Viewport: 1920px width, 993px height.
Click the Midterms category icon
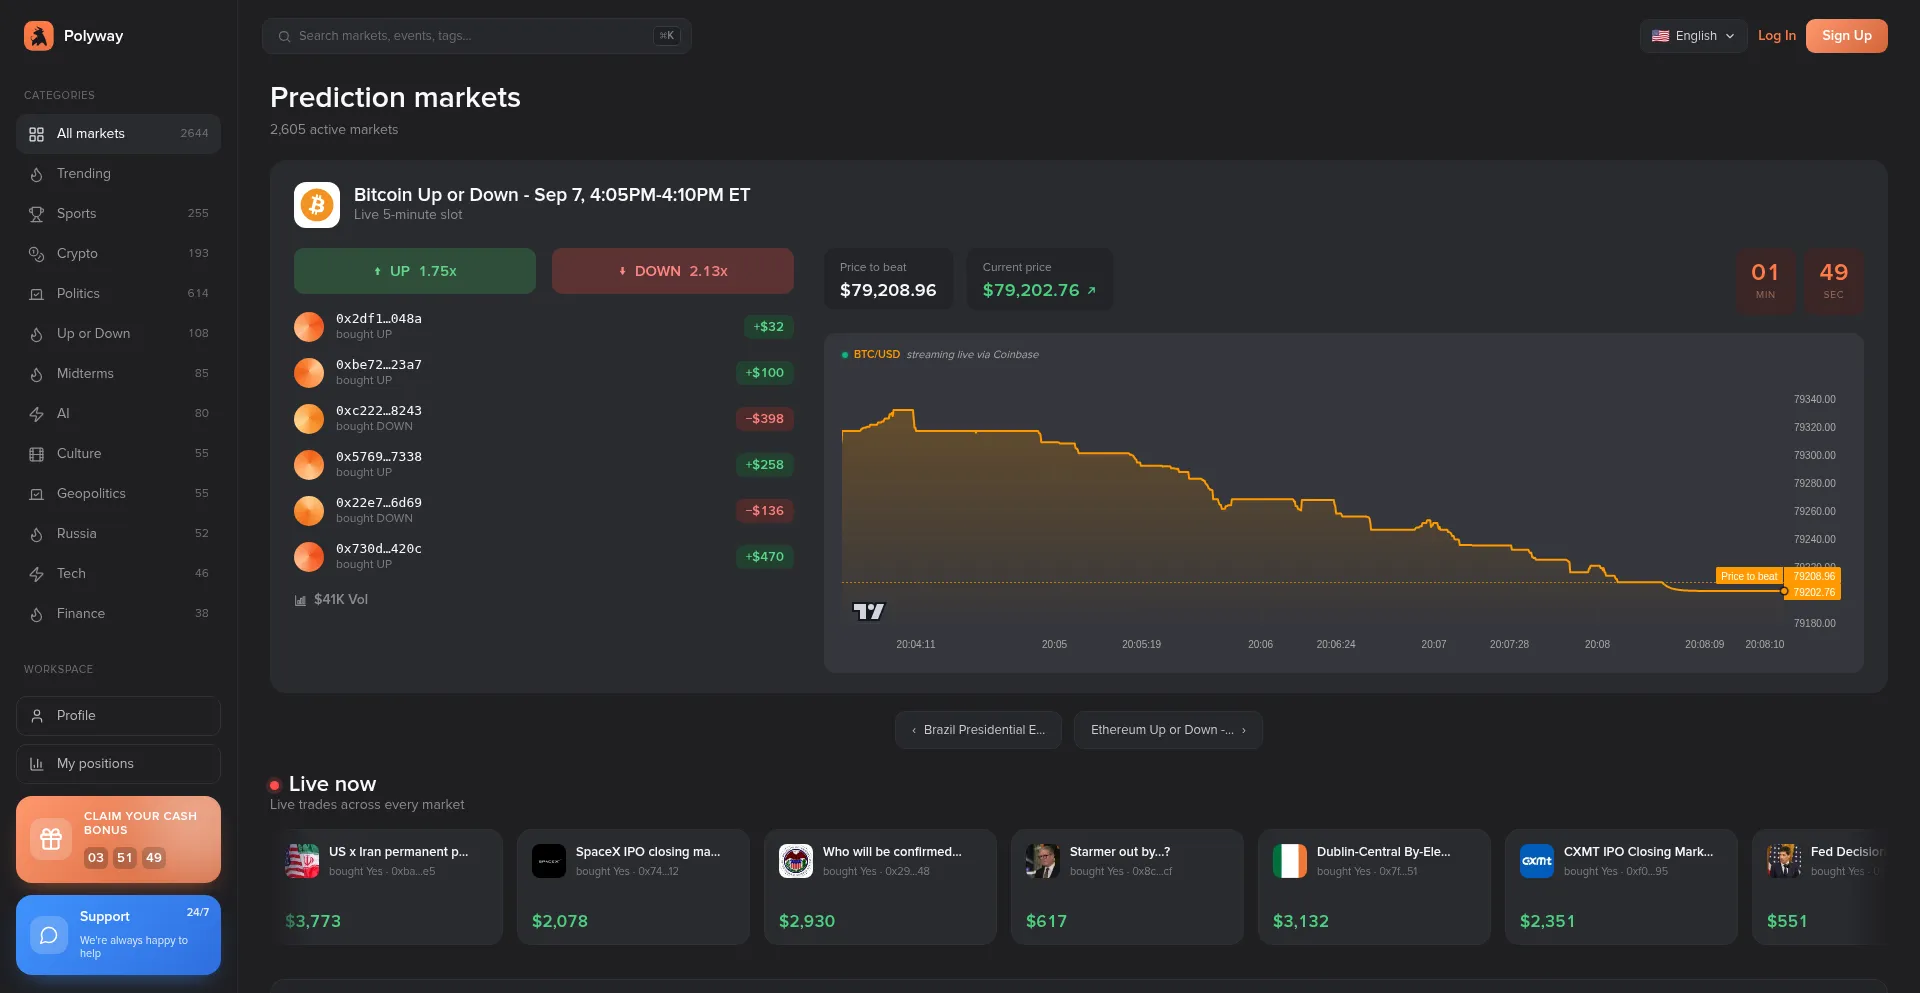pyautogui.click(x=37, y=374)
